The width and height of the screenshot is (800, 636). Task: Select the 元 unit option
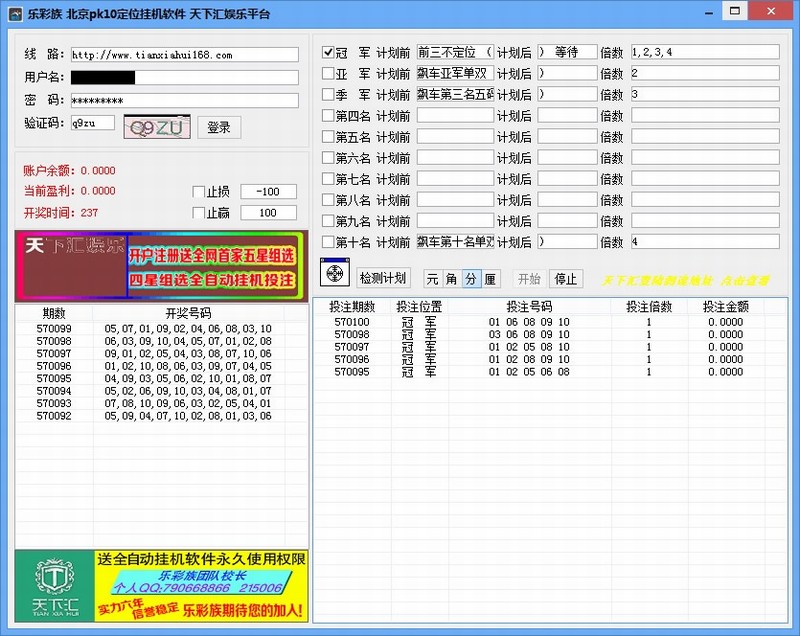tap(433, 279)
